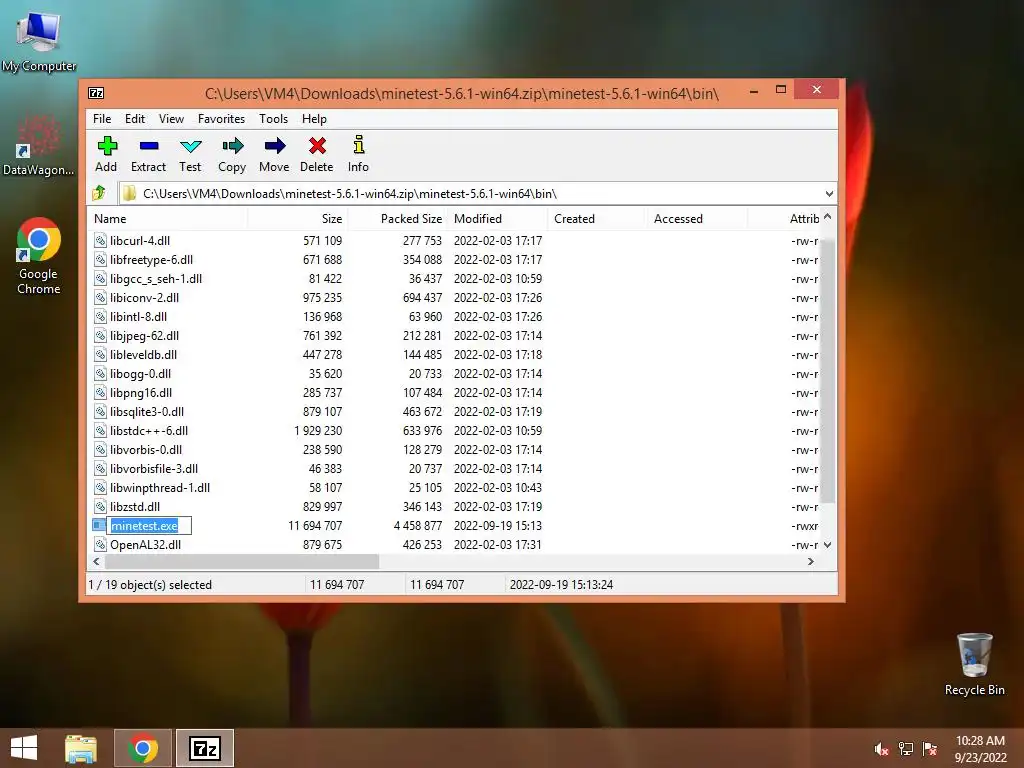Image resolution: width=1024 pixels, height=768 pixels.
Task: Expand the address path dropdown
Action: (829, 193)
